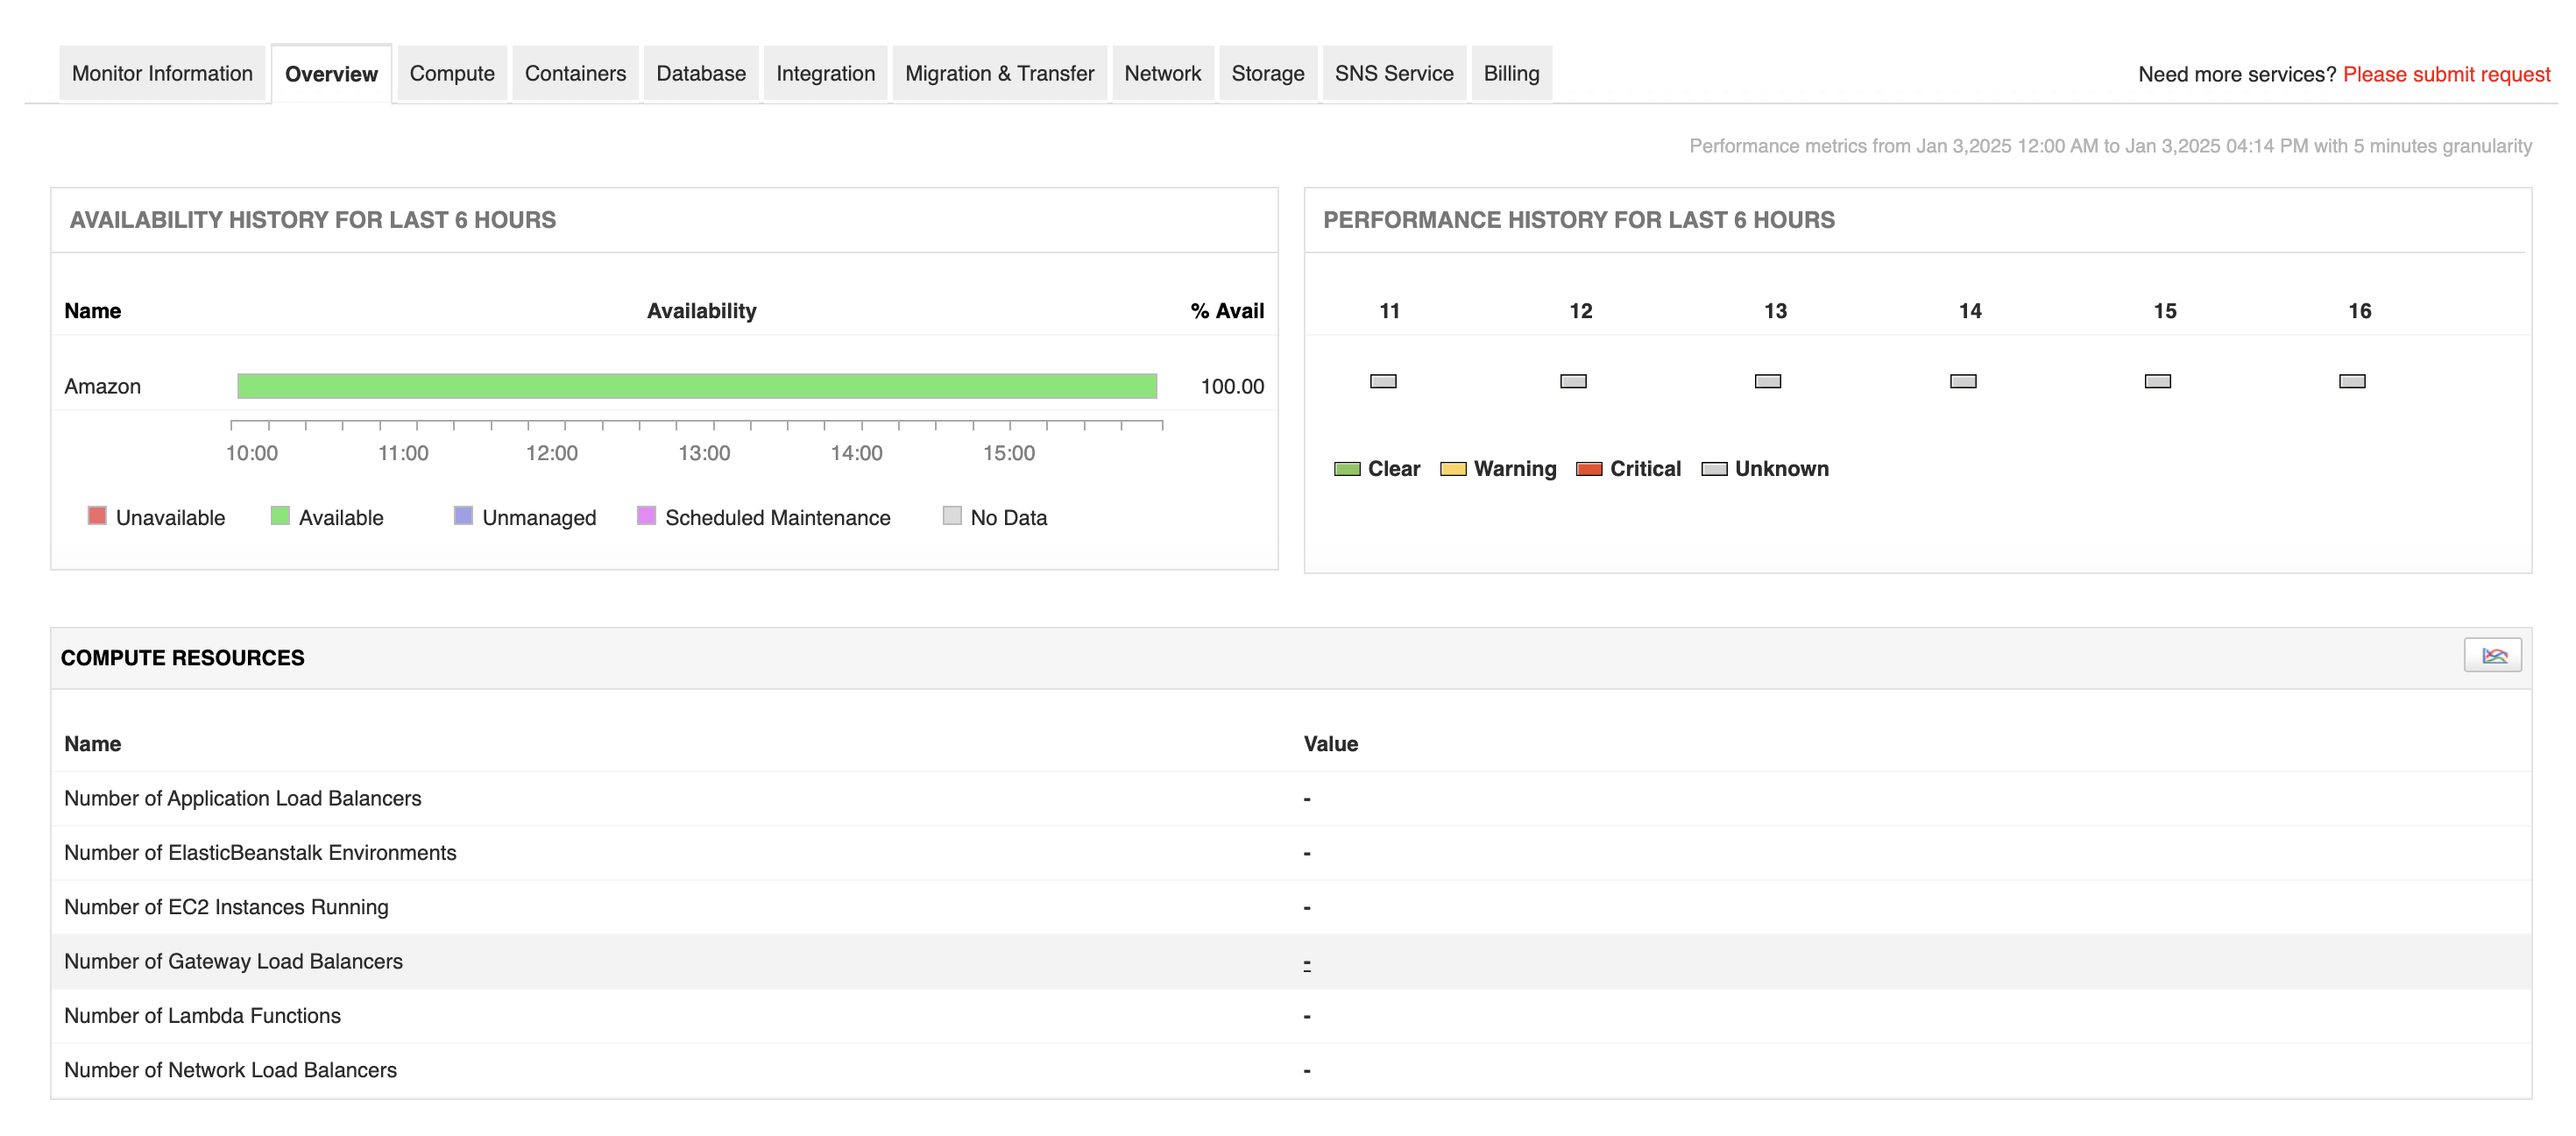Viewport: 2576px width, 1136px height.
Task: Click the hour 11 performance status icon
Action: coord(1383,381)
